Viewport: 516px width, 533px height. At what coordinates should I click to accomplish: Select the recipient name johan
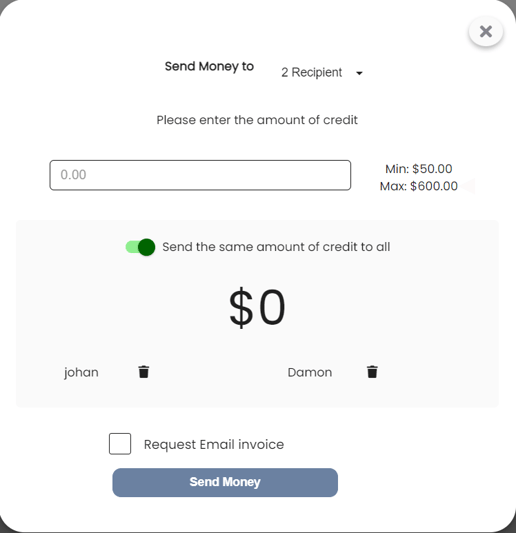coord(81,373)
